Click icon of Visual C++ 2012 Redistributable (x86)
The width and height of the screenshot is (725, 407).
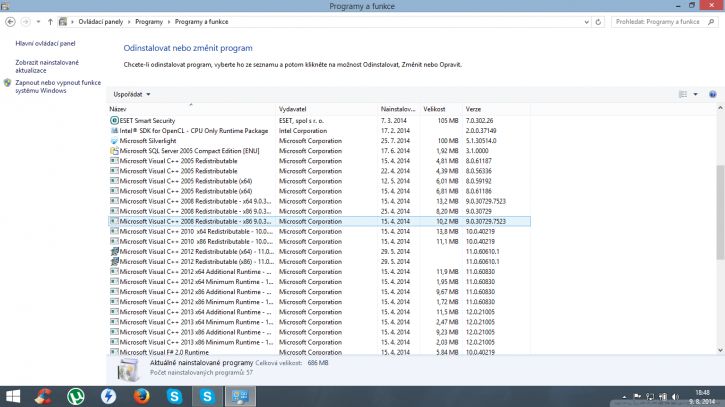114,262
